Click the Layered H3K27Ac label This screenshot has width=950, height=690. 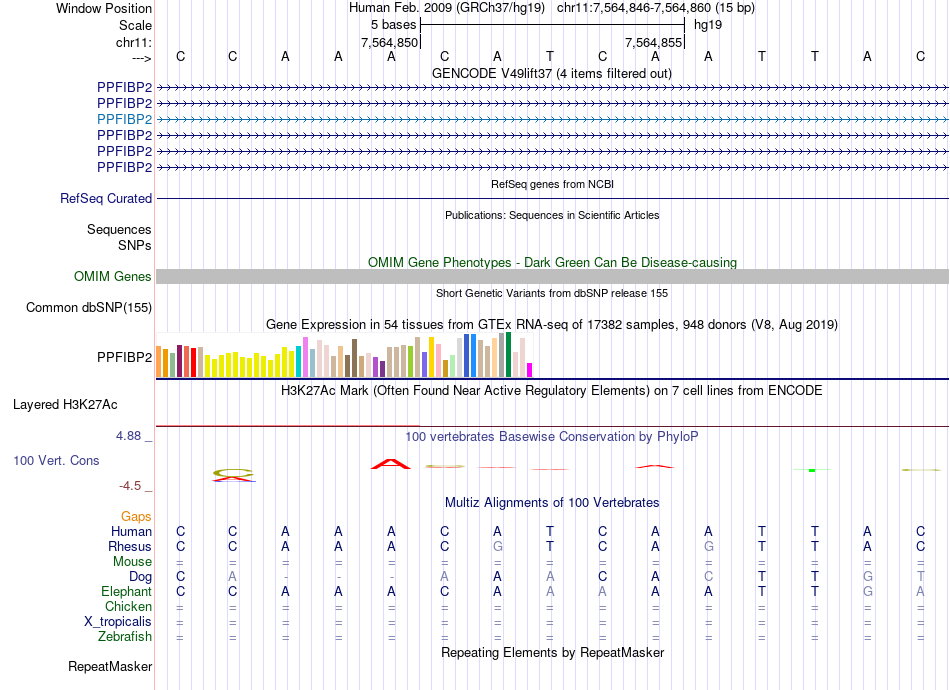tap(65, 405)
